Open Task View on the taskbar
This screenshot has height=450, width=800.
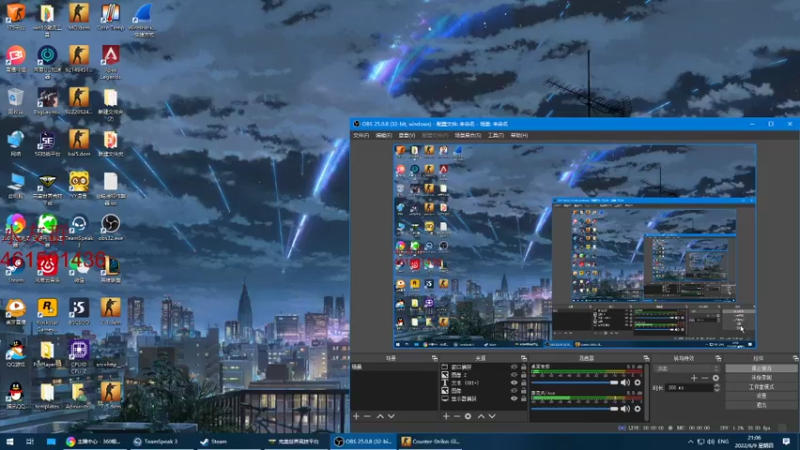pyautogui.click(x=30, y=442)
